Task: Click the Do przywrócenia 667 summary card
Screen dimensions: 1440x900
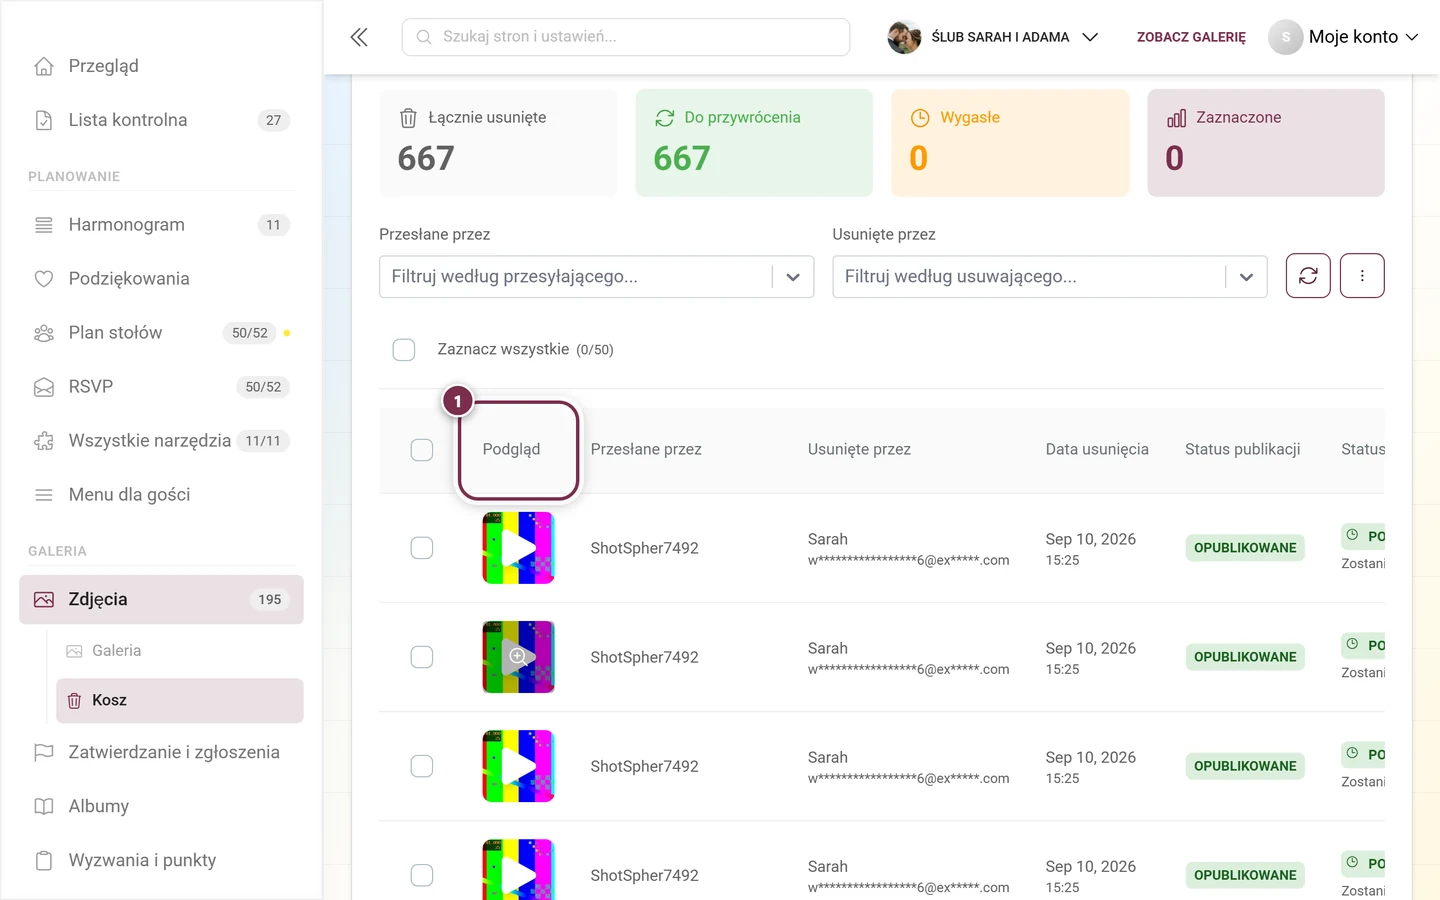Action: point(754,143)
